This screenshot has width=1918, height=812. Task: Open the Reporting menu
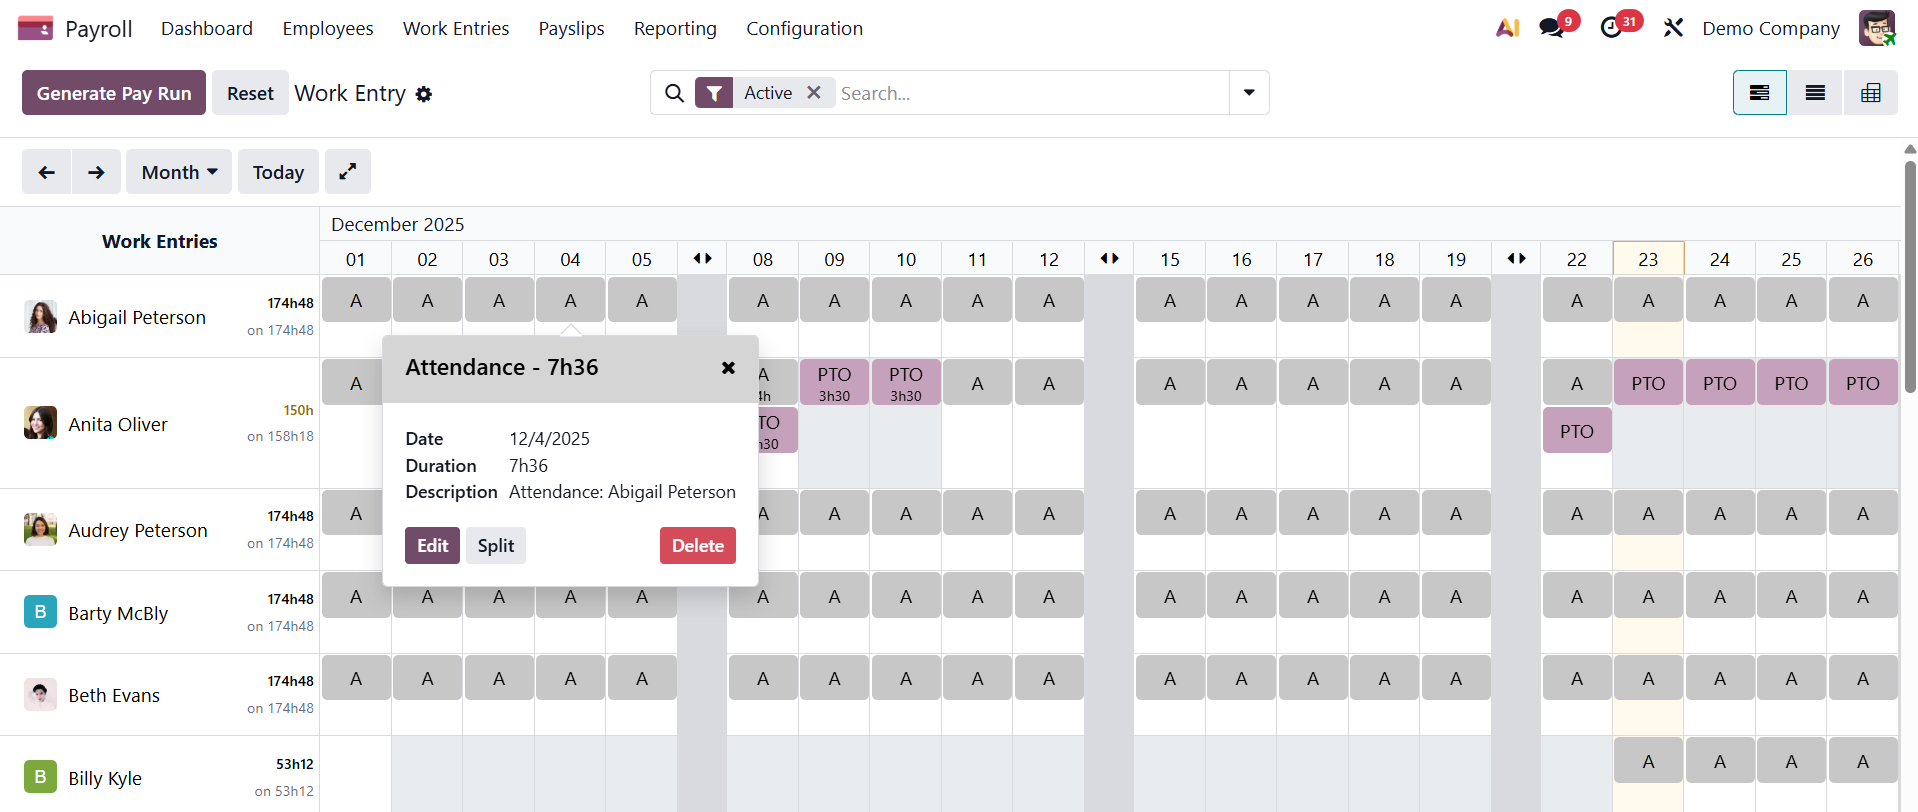(x=675, y=28)
